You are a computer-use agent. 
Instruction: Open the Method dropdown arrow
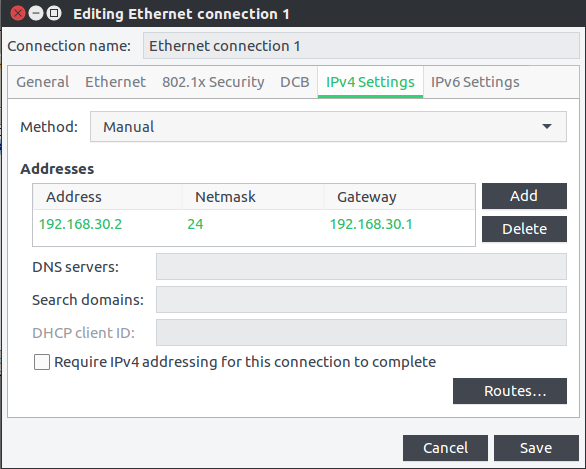click(547, 127)
